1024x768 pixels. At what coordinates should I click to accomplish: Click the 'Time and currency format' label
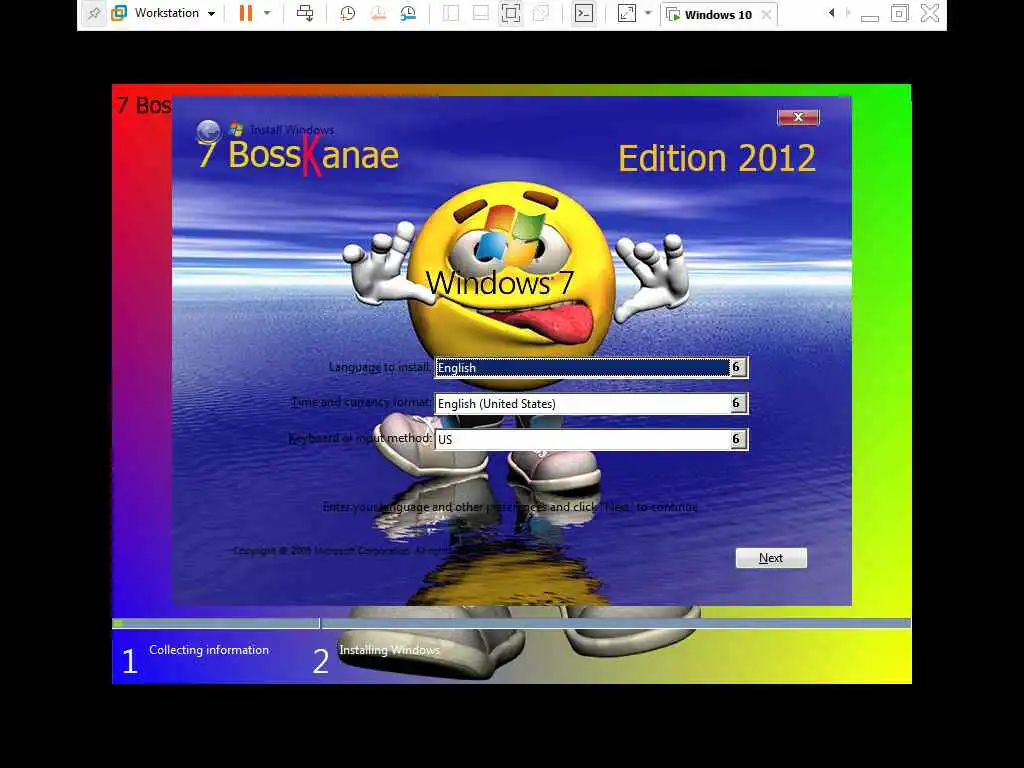tap(361, 402)
